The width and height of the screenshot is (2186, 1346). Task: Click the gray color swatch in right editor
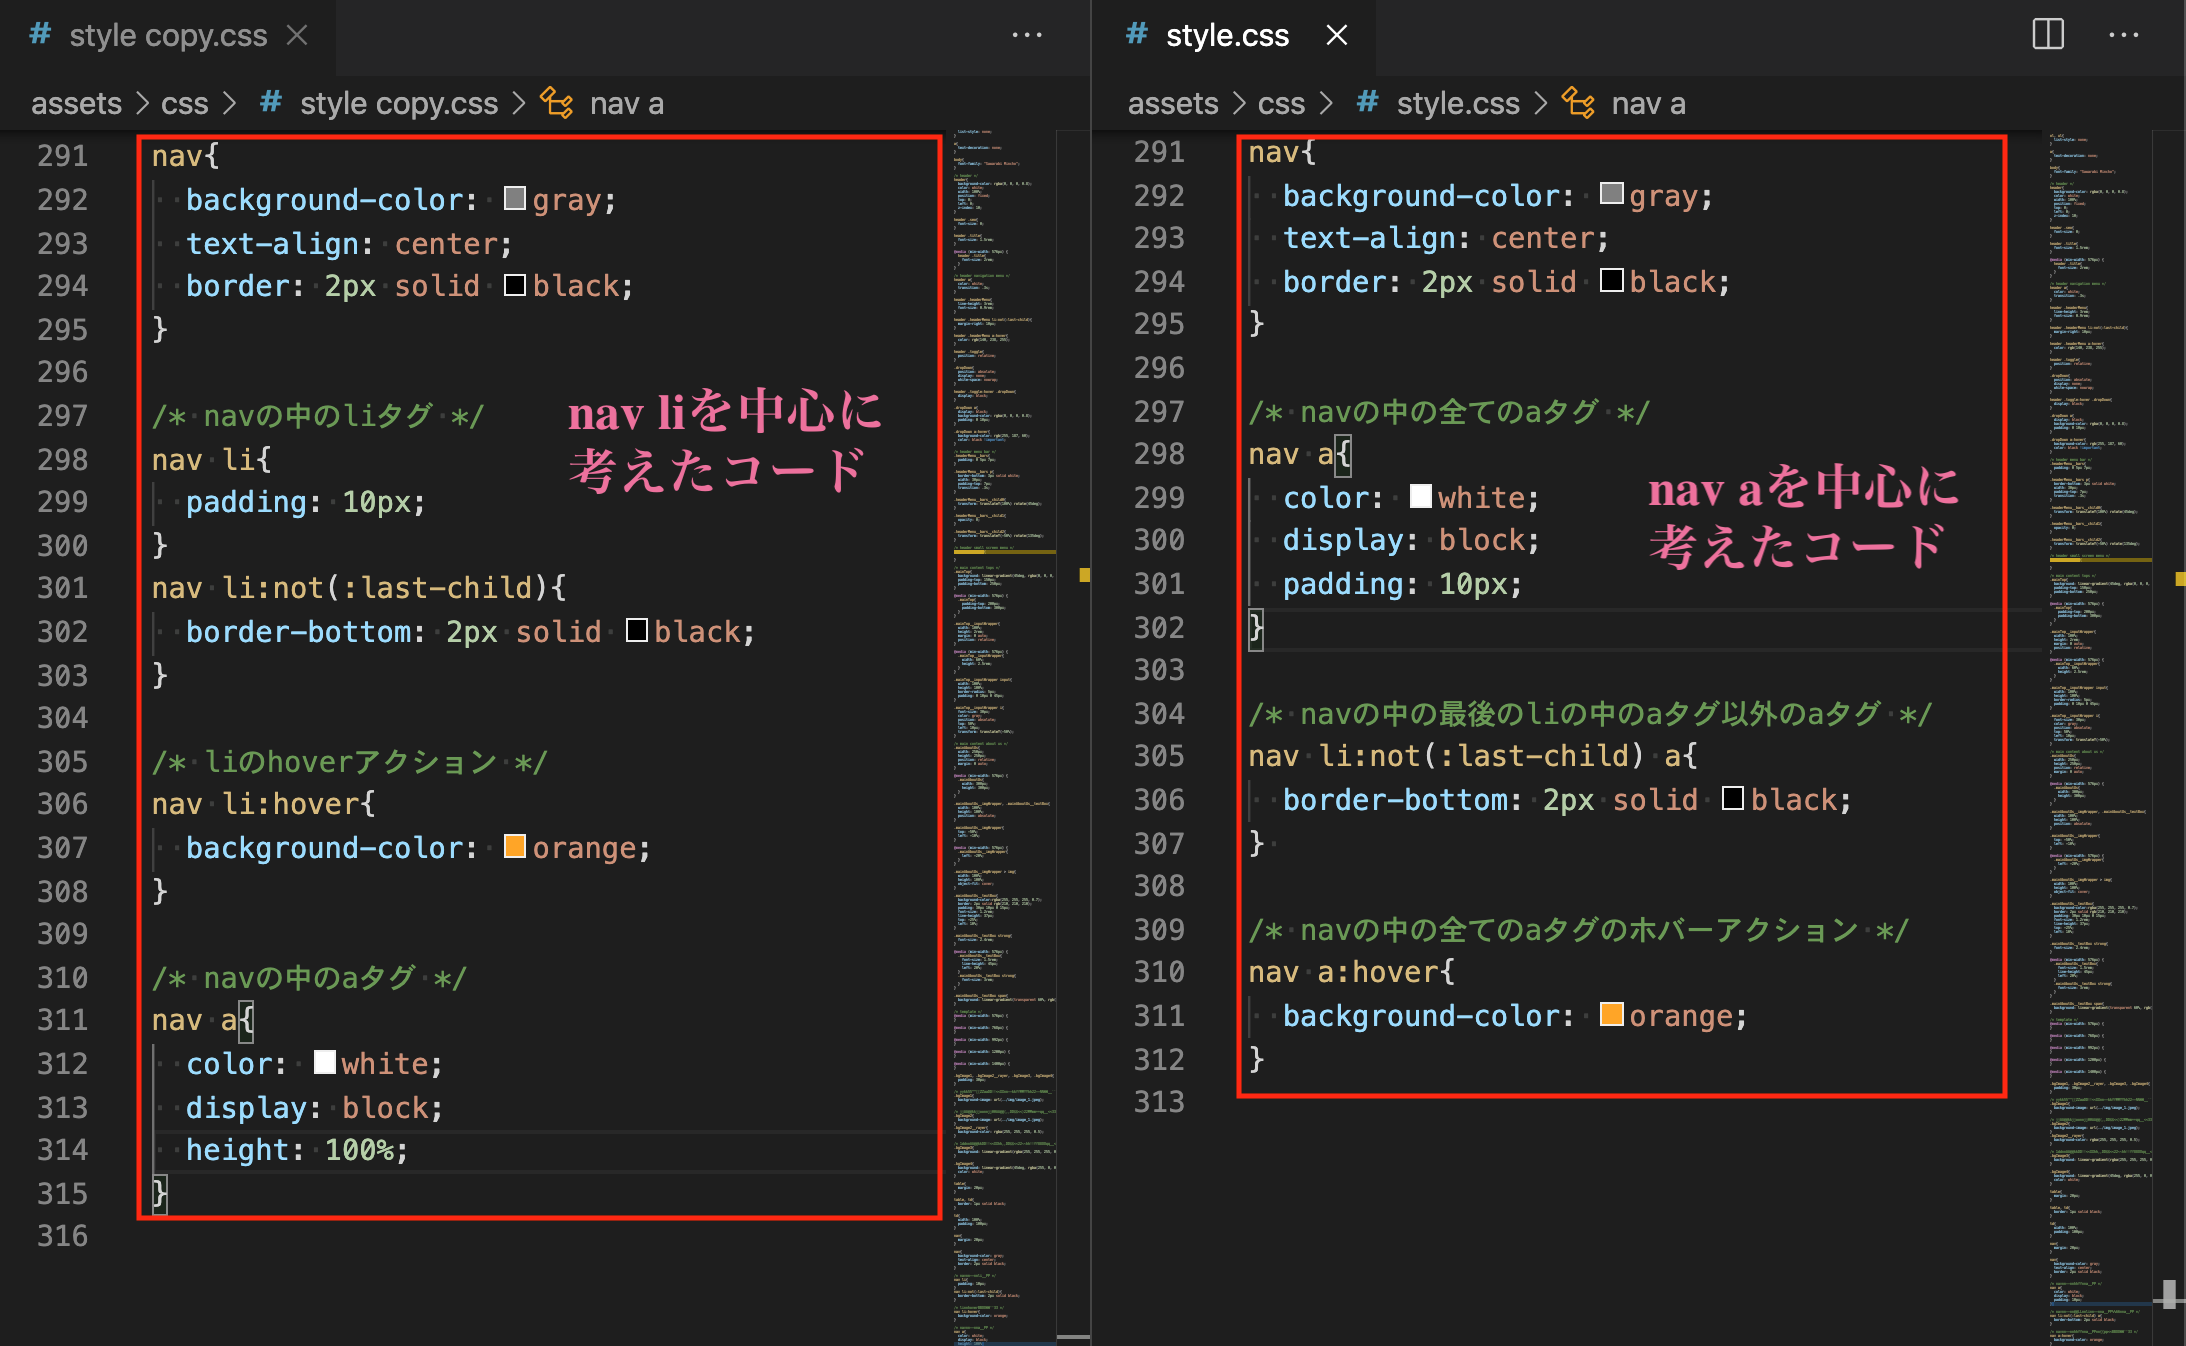[1611, 194]
